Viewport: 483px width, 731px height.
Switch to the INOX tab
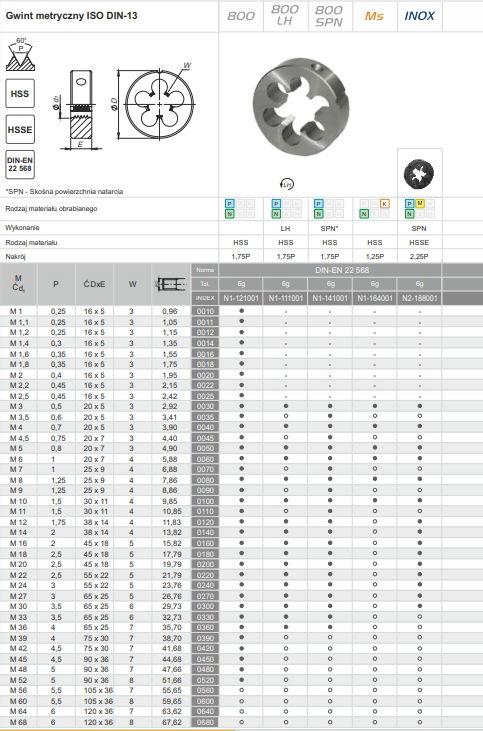(x=420, y=16)
